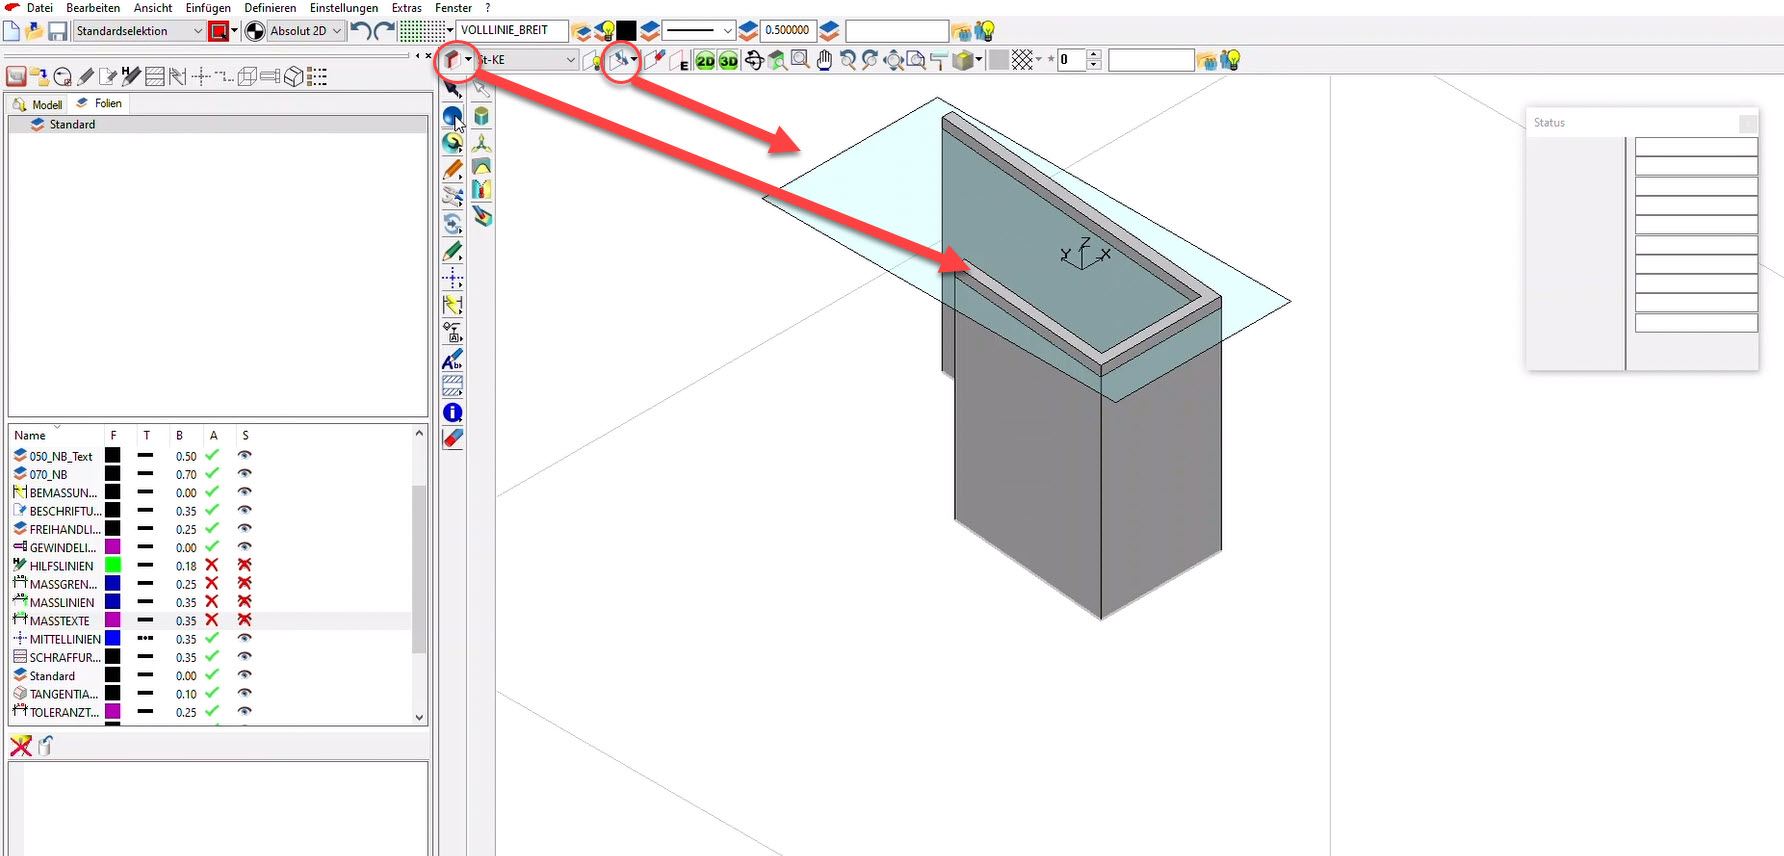
Task: Toggle the red X active flag for HILFSLINIEN
Action: coord(212,566)
